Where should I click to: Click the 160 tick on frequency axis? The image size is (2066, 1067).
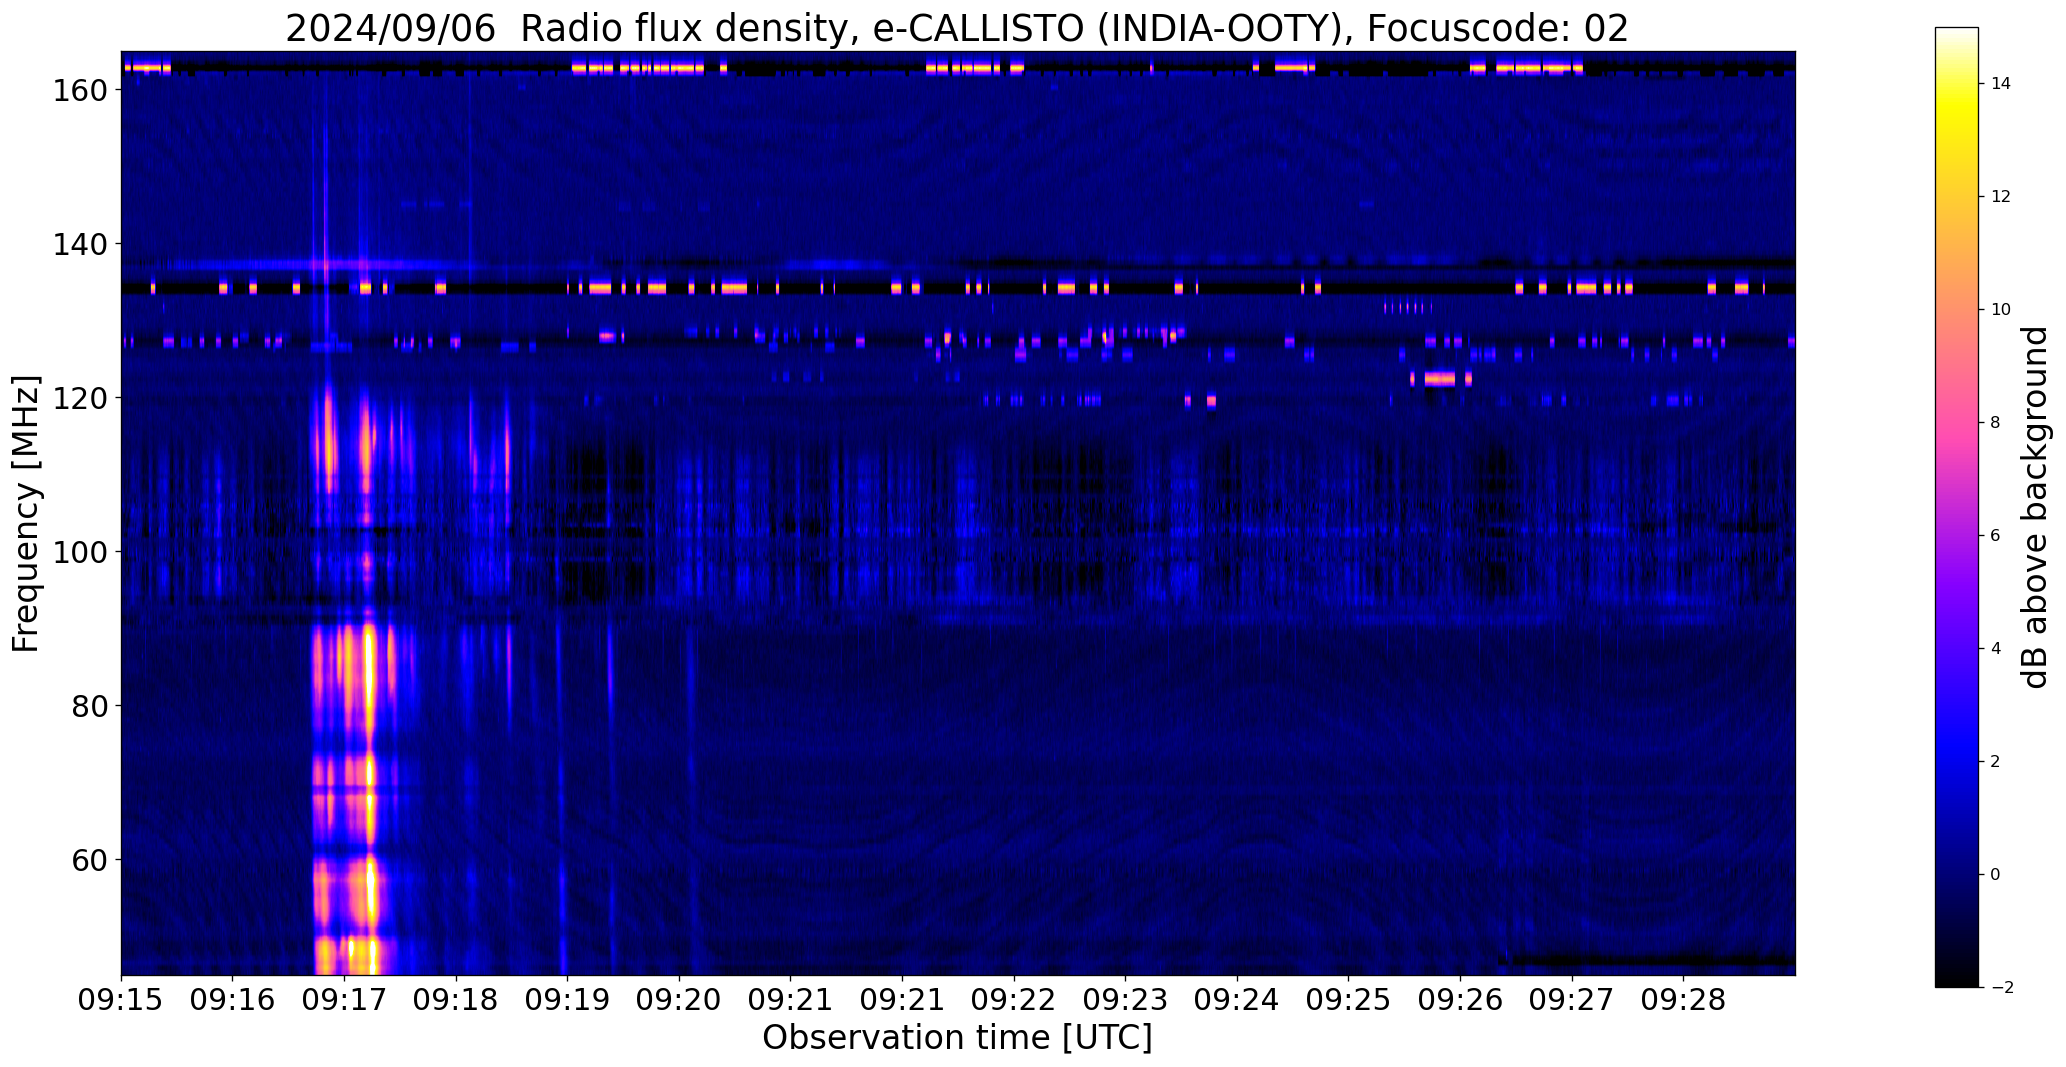pos(79,90)
